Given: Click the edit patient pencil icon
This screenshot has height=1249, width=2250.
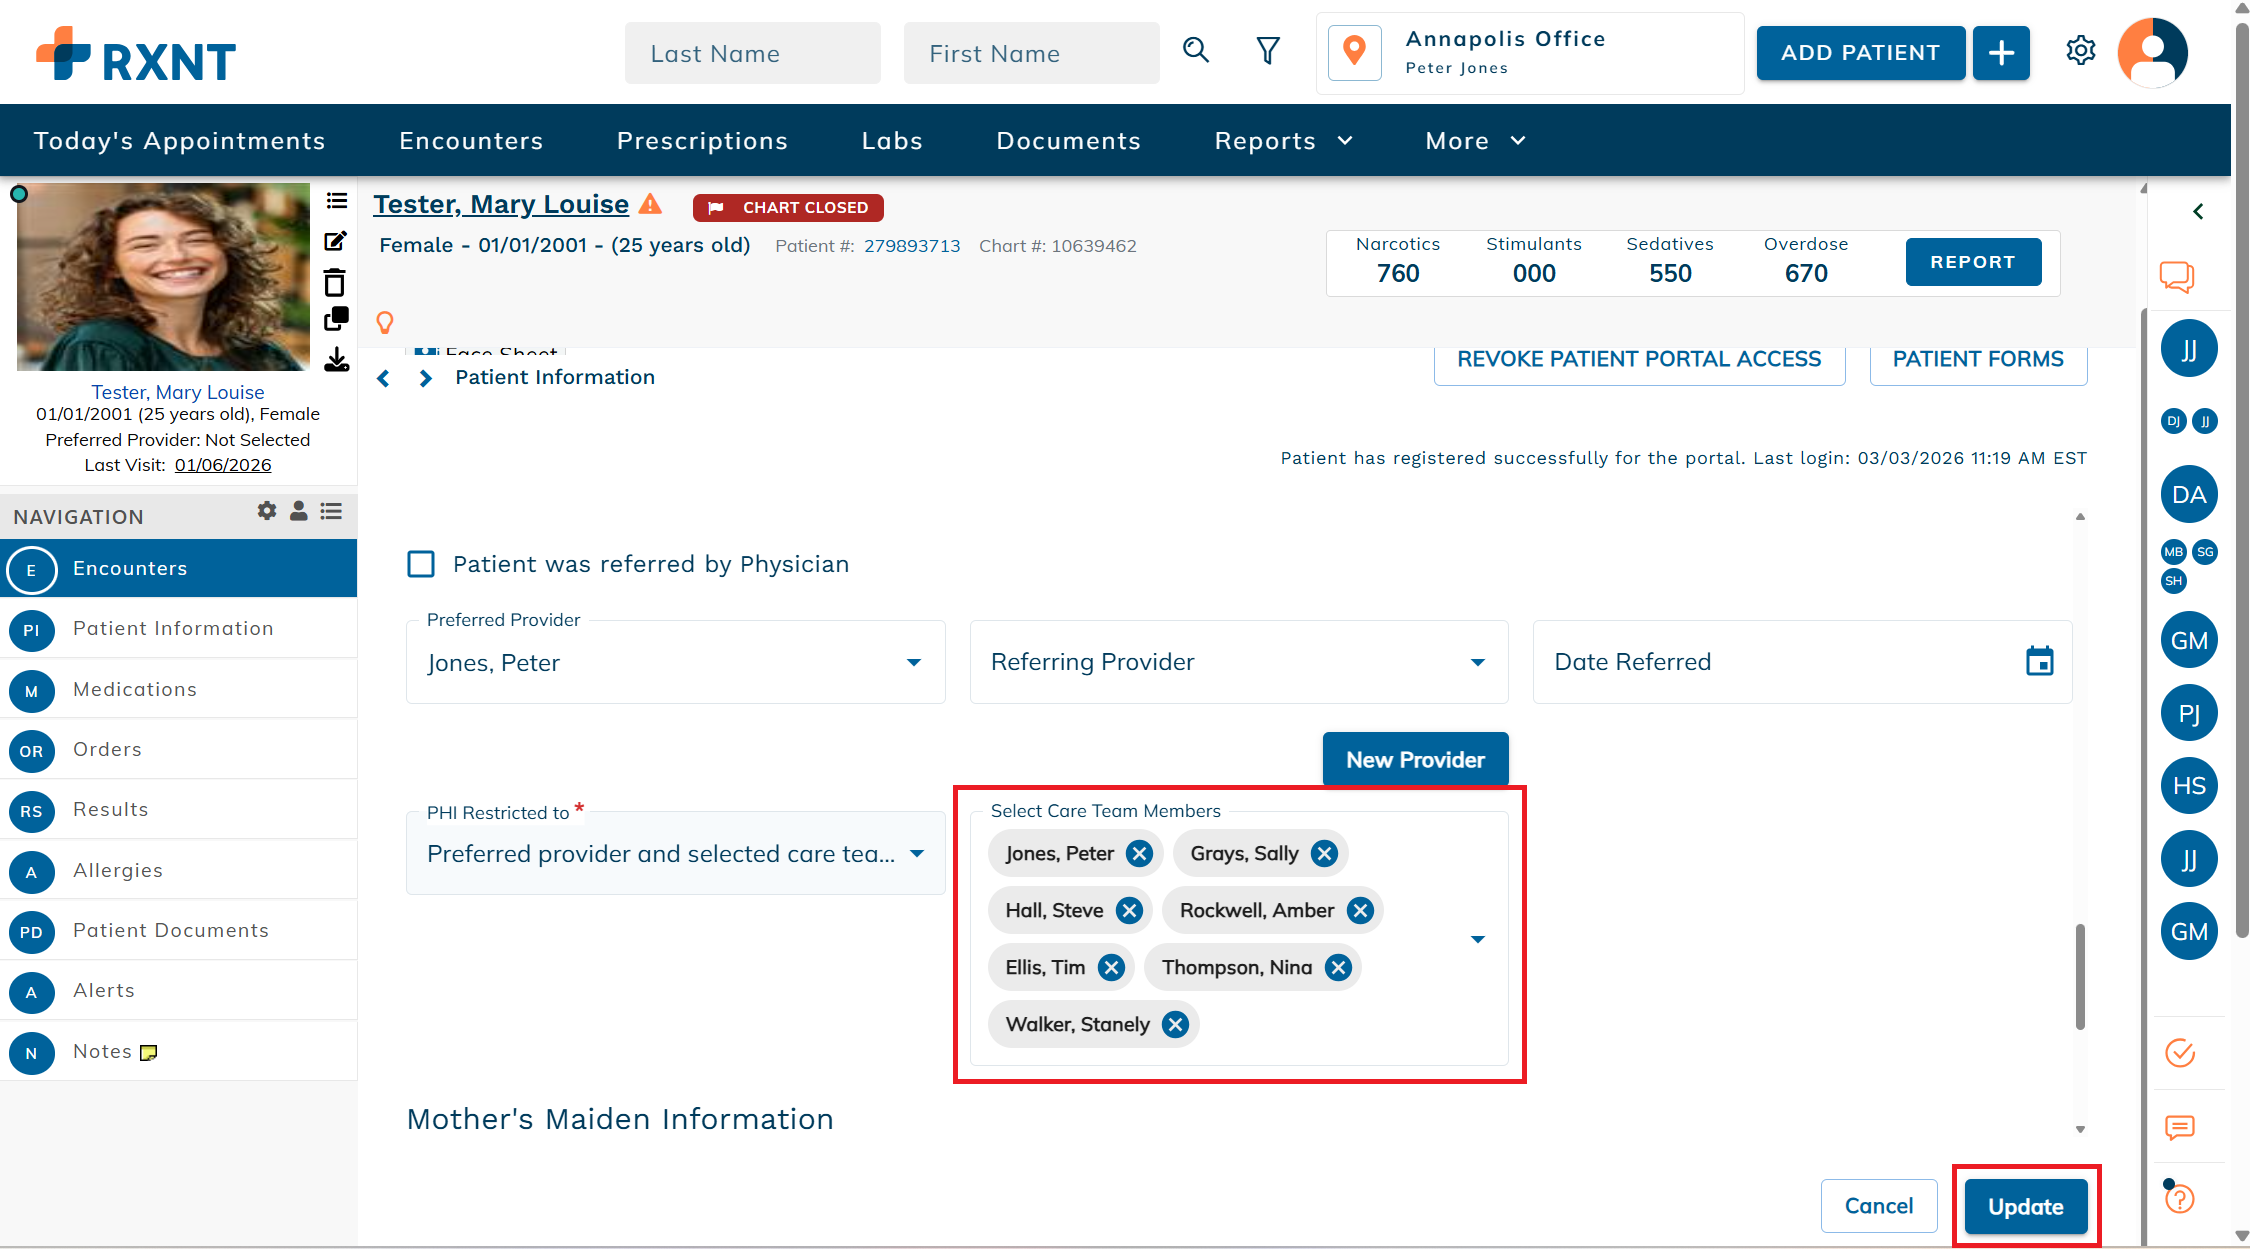Looking at the screenshot, I should [x=336, y=241].
